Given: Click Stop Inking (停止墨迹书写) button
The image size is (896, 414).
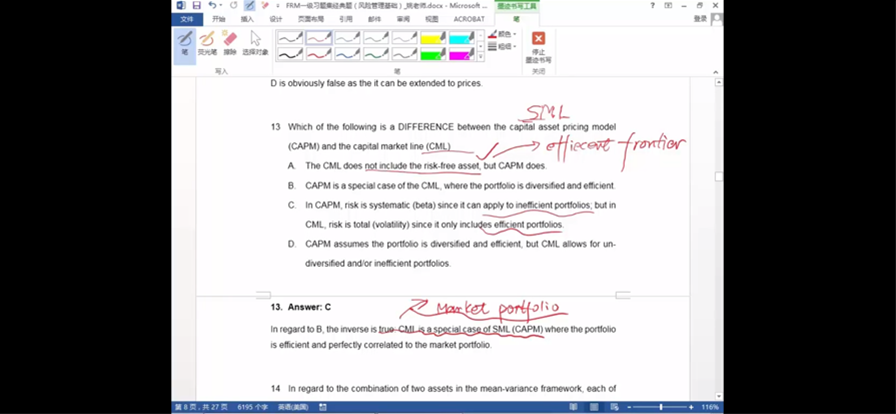Looking at the screenshot, I should (x=538, y=47).
